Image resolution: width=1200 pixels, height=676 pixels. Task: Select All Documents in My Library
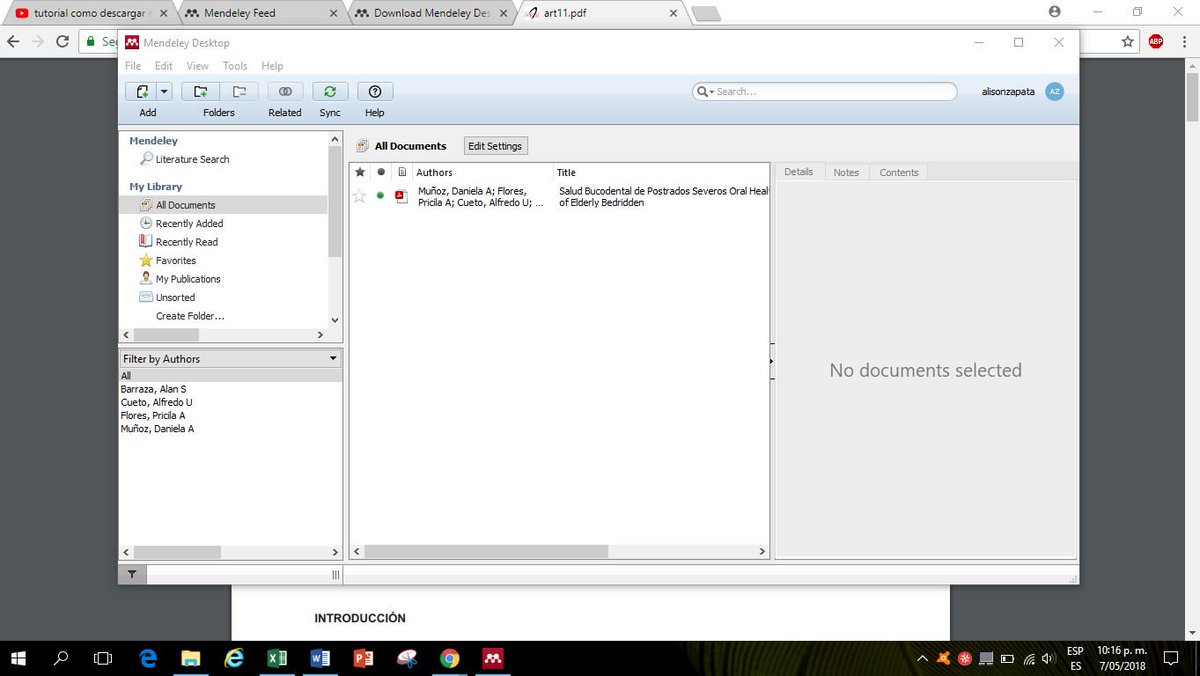coord(185,205)
